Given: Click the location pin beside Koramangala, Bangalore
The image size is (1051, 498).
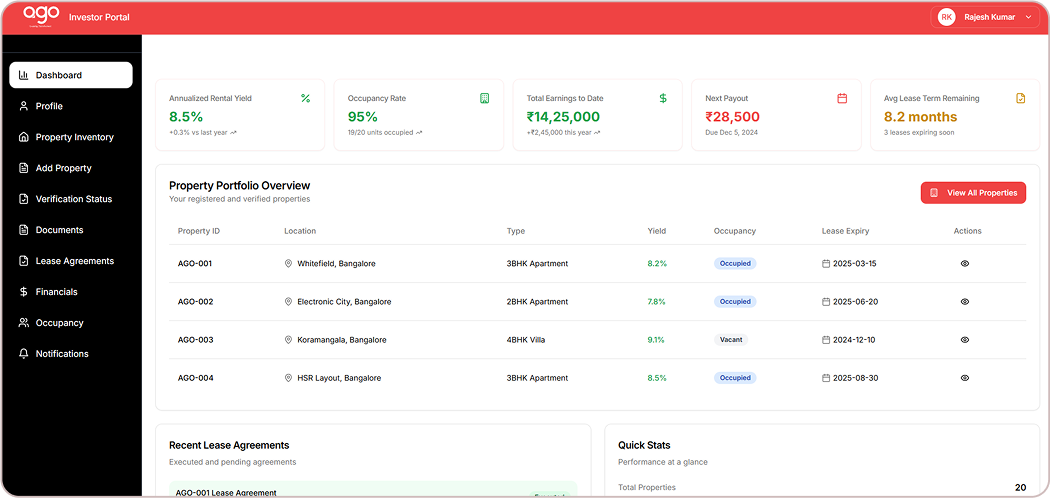Looking at the screenshot, I should 288,340.
